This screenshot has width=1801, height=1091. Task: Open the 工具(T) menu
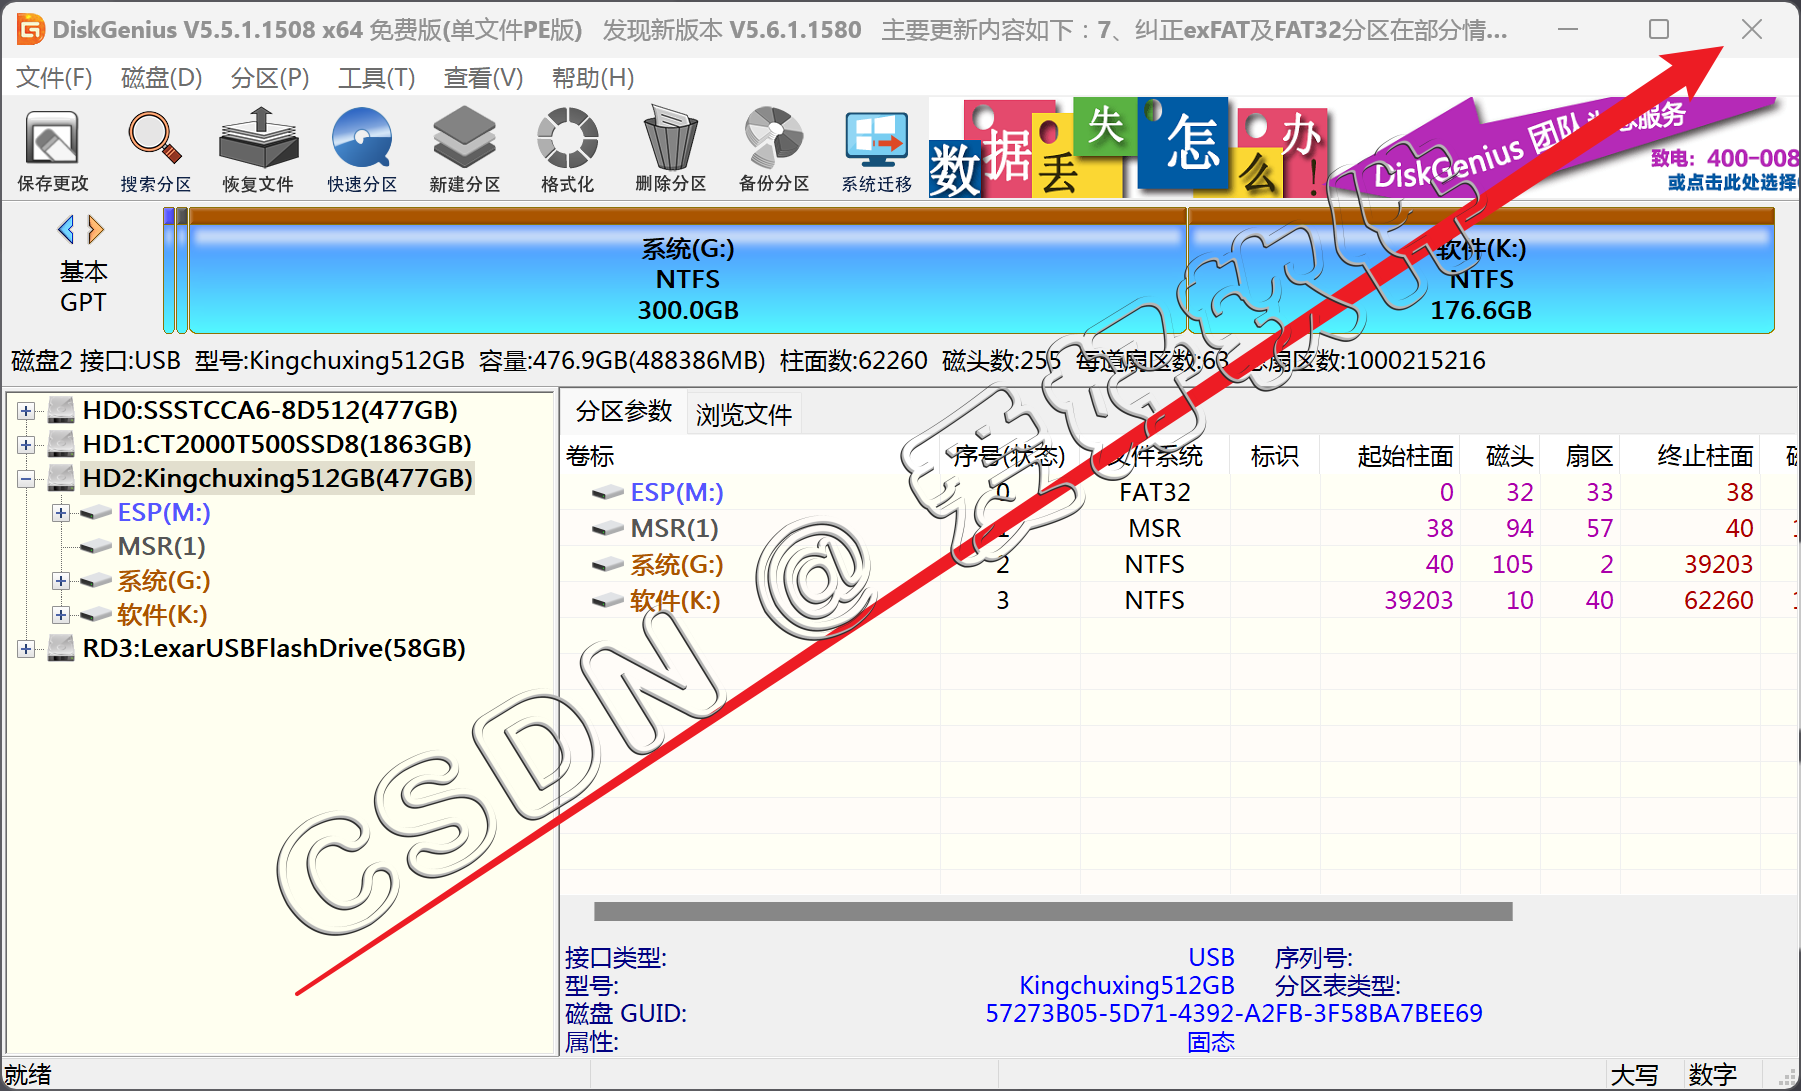376,77
